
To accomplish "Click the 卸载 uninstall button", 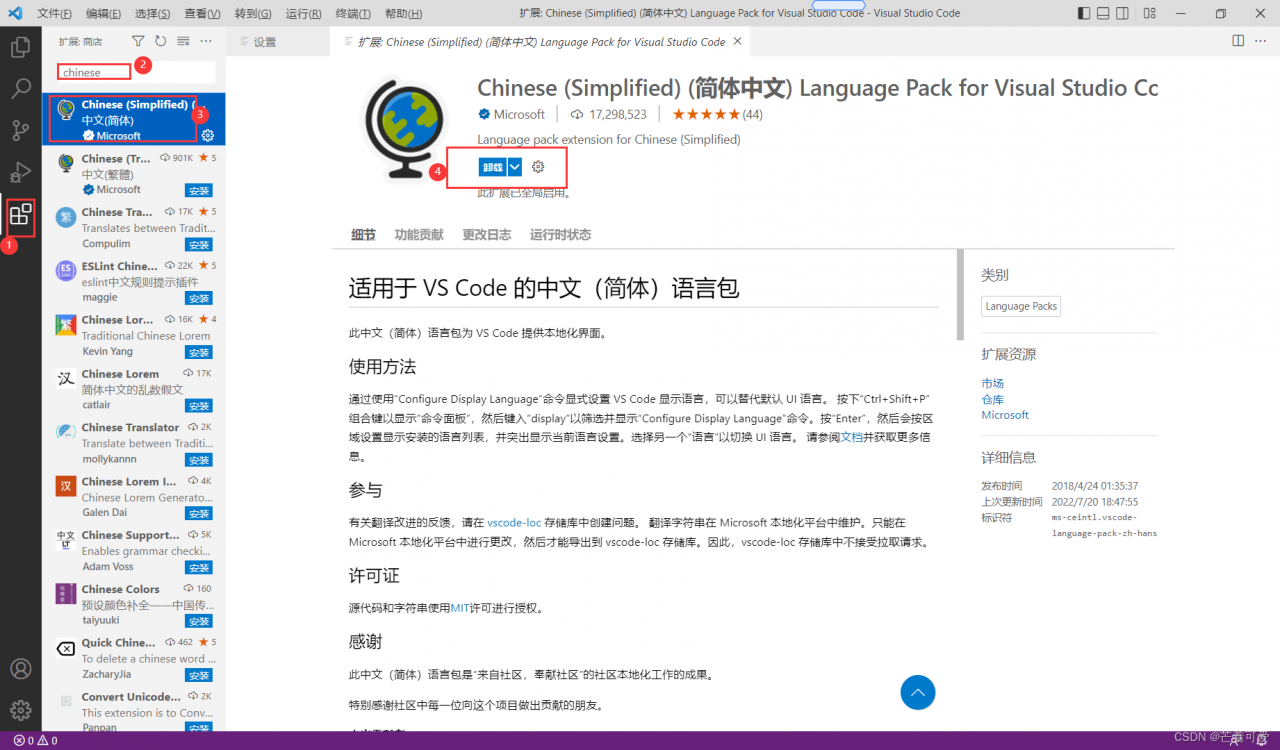I will 493,167.
